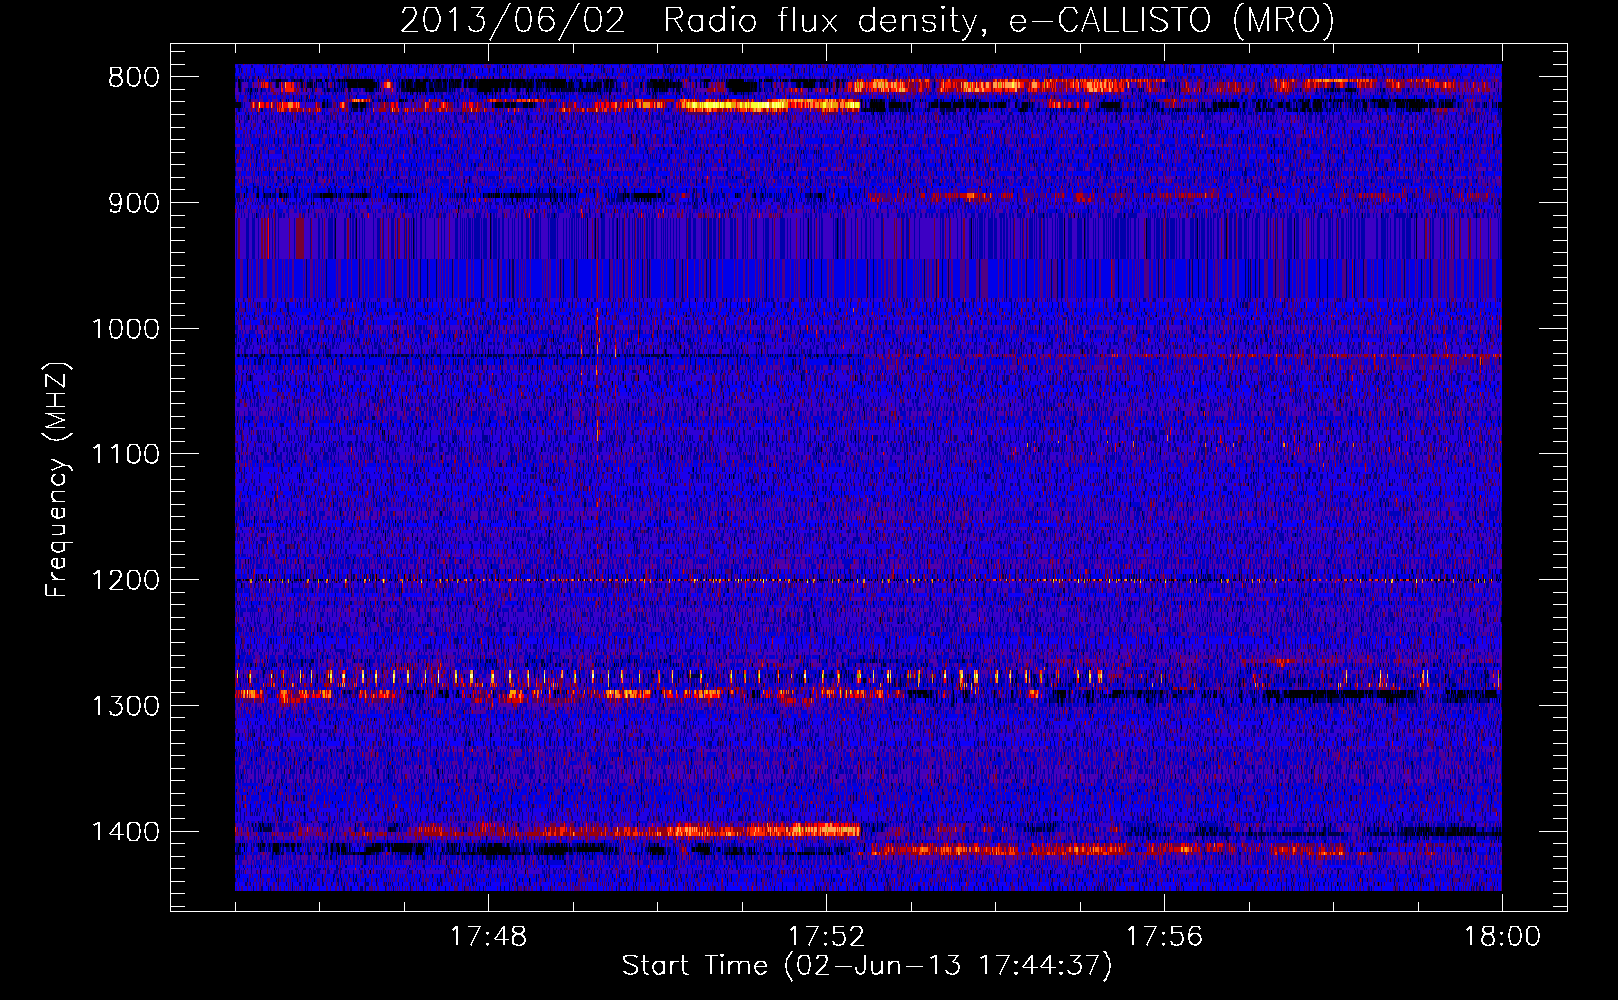Image resolution: width=1618 pixels, height=1000 pixels.
Task: Click the 18:00 time tick label
Action: point(1502,937)
